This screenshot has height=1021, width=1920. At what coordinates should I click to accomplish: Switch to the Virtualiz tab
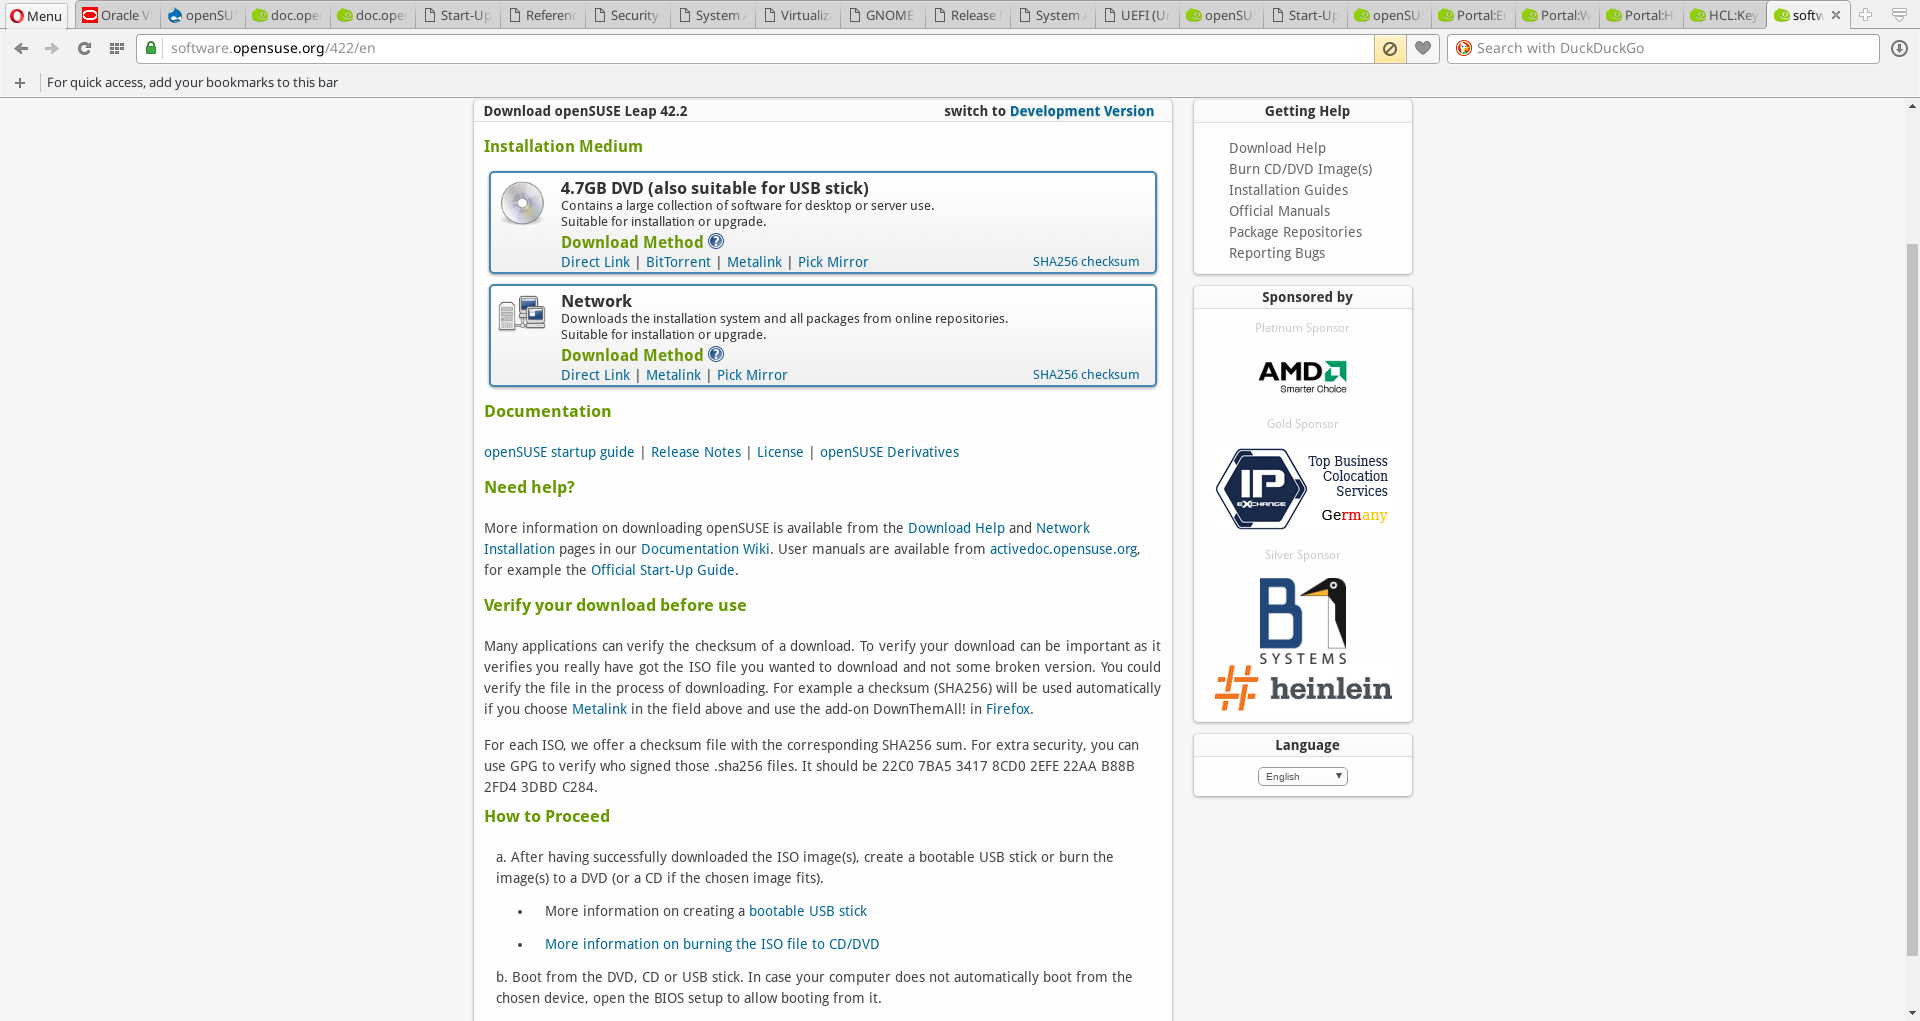796,15
